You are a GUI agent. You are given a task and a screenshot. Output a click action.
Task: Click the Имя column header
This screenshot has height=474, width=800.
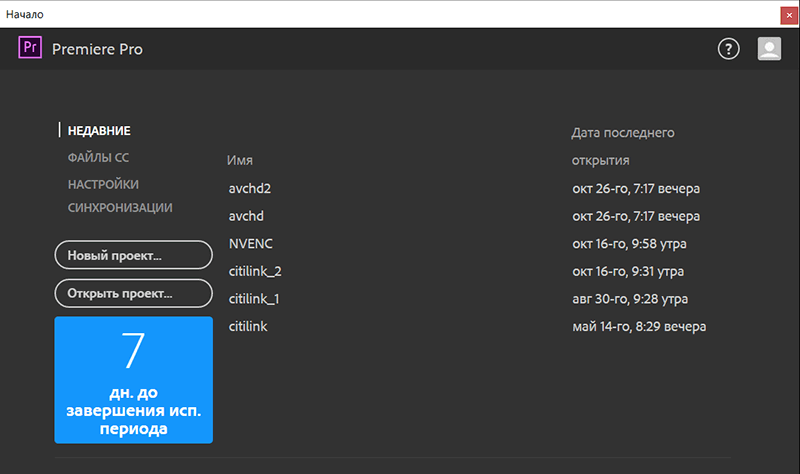point(240,160)
